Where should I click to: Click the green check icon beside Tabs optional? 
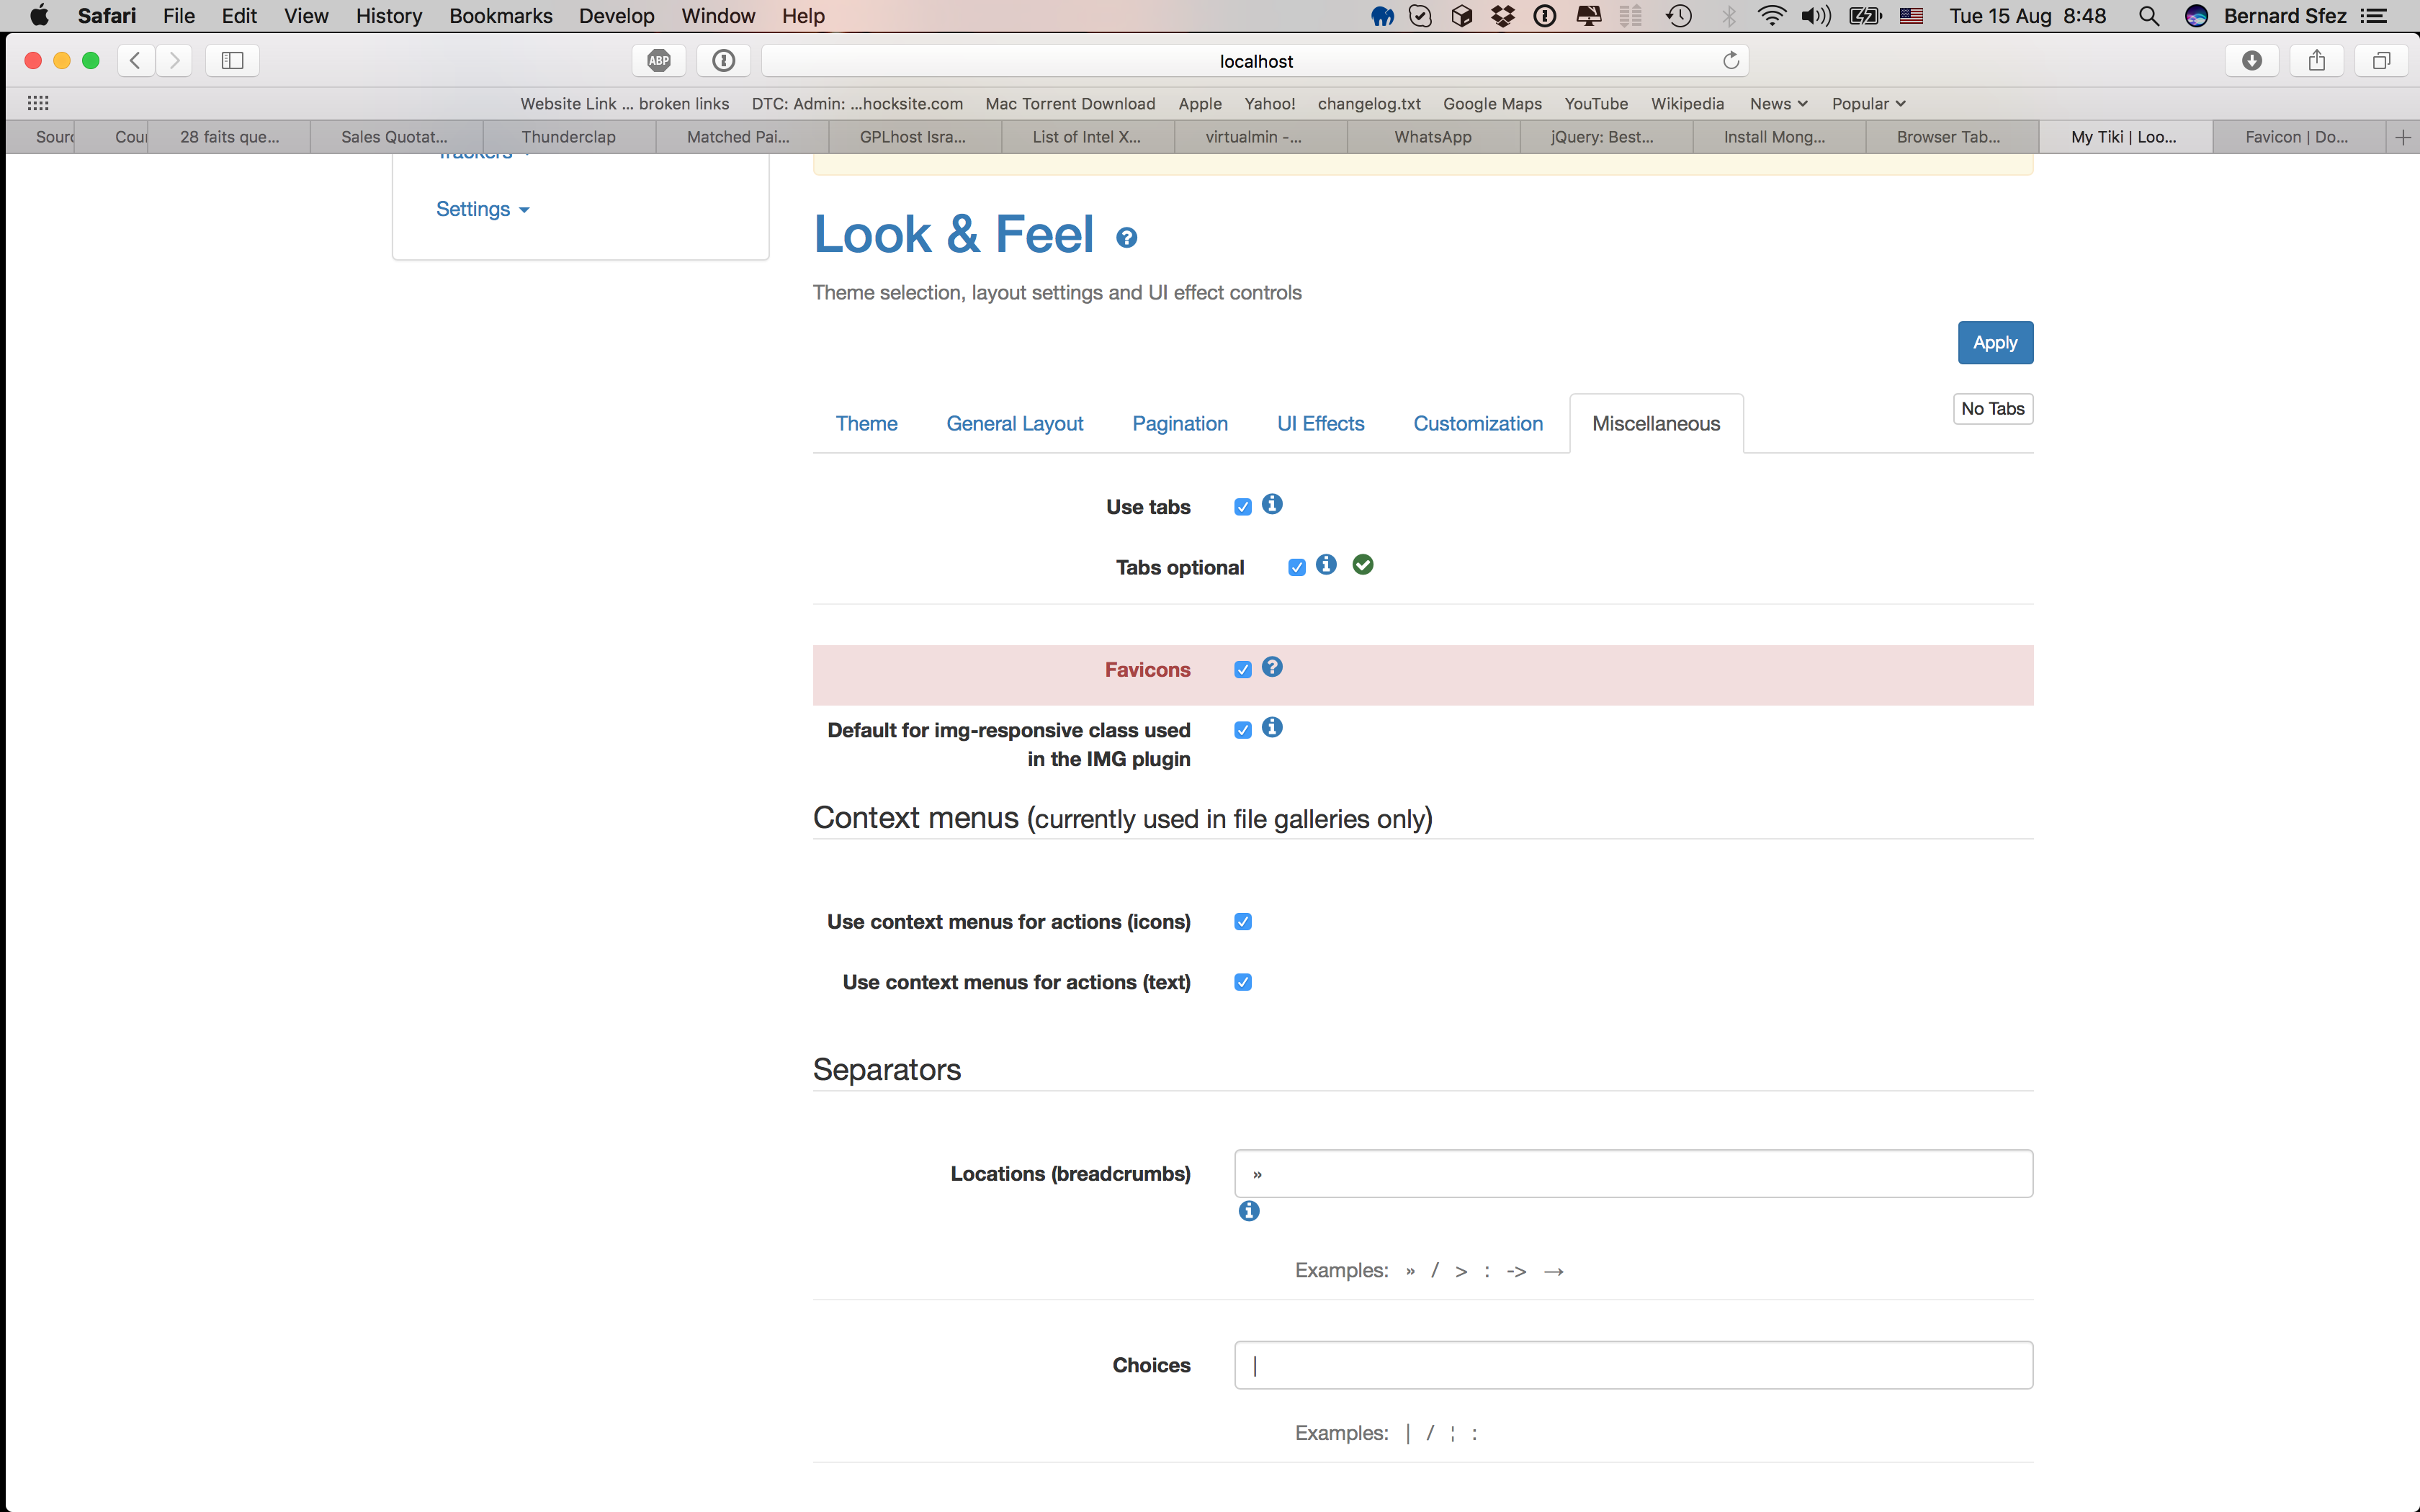pos(1363,565)
